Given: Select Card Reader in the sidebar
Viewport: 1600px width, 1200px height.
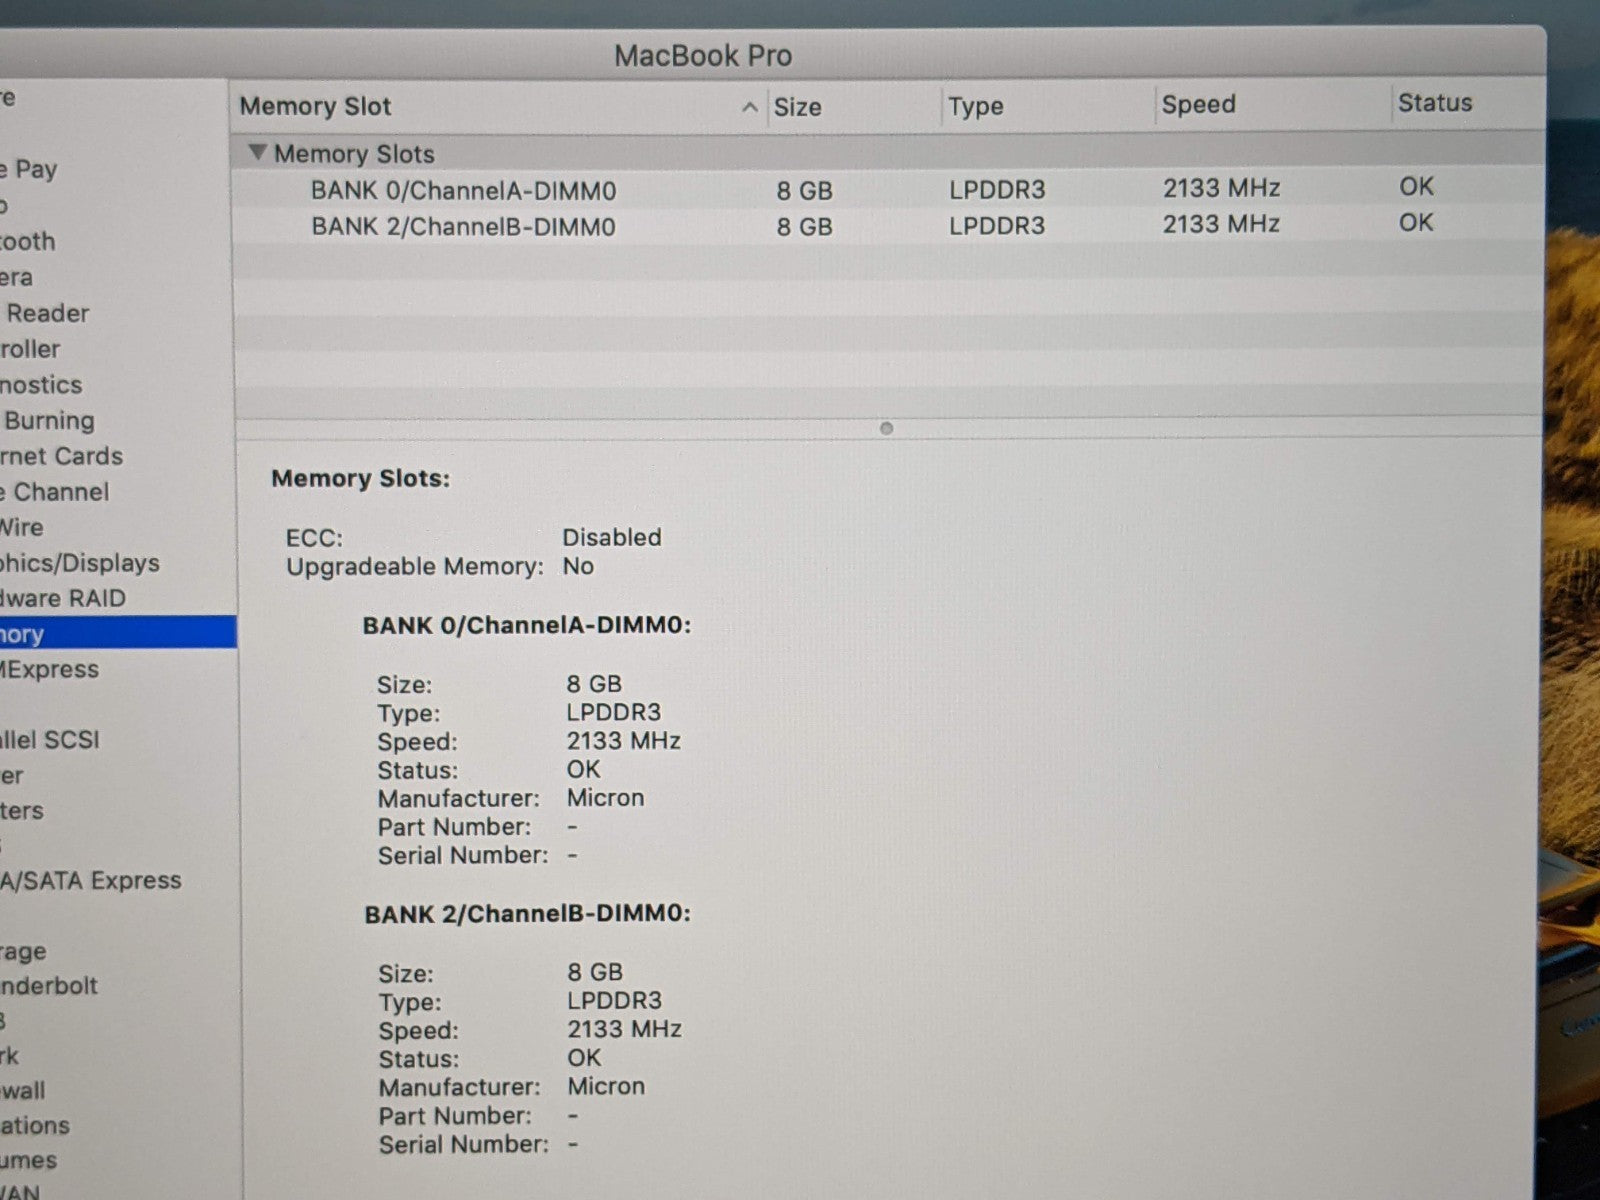Looking at the screenshot, I should (46, 313).
